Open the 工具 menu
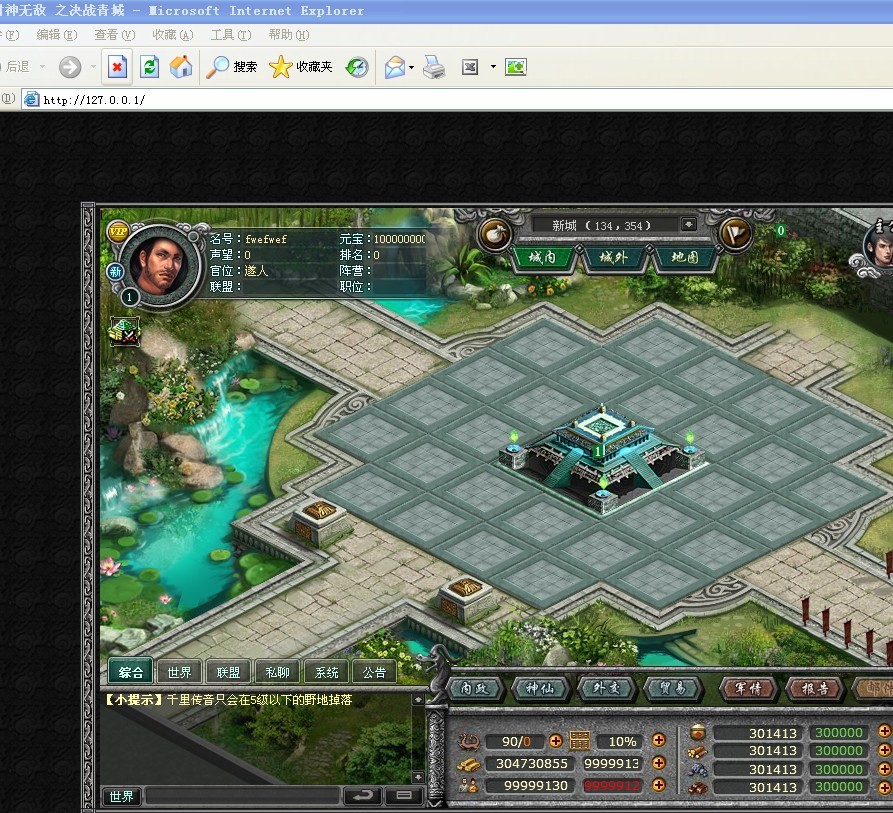This screenshot has height=813, width=893. [x=229, y=35]
